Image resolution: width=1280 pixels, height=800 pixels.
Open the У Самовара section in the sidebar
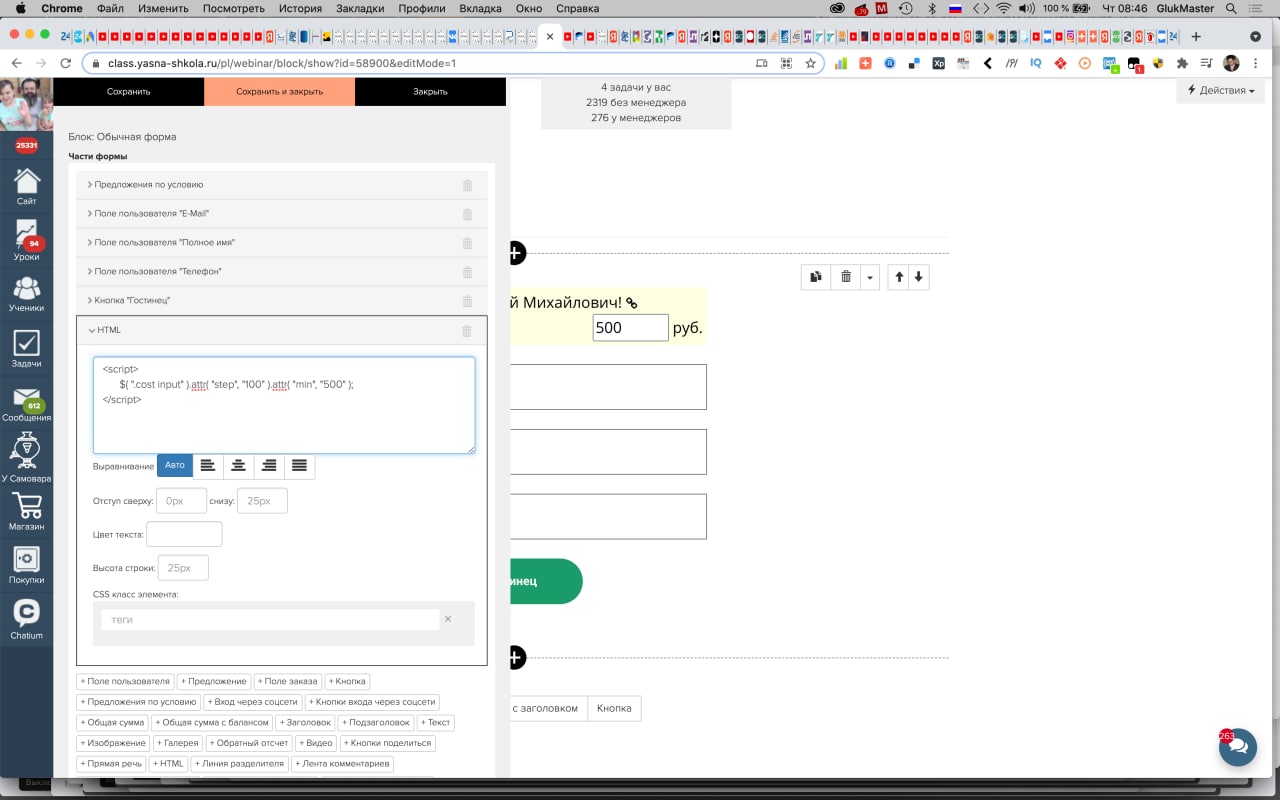pyautogui.click(x=26, y=459)
